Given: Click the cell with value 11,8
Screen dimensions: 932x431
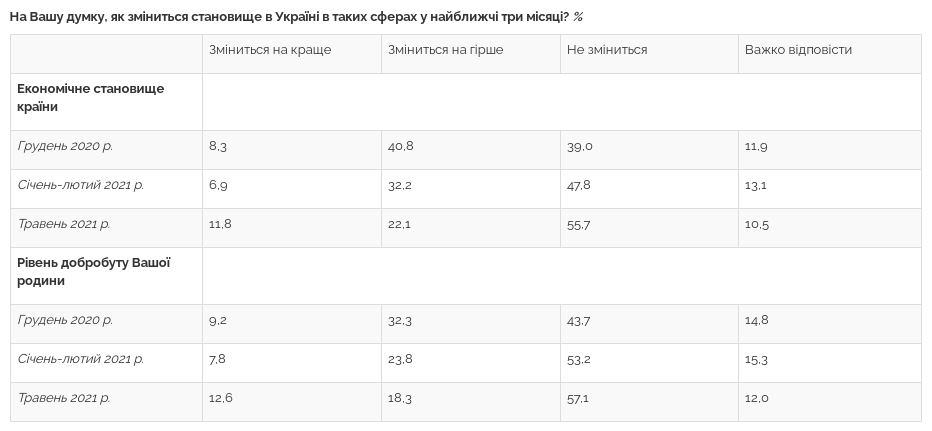Looking at the screenshot, I should (220, 224).
